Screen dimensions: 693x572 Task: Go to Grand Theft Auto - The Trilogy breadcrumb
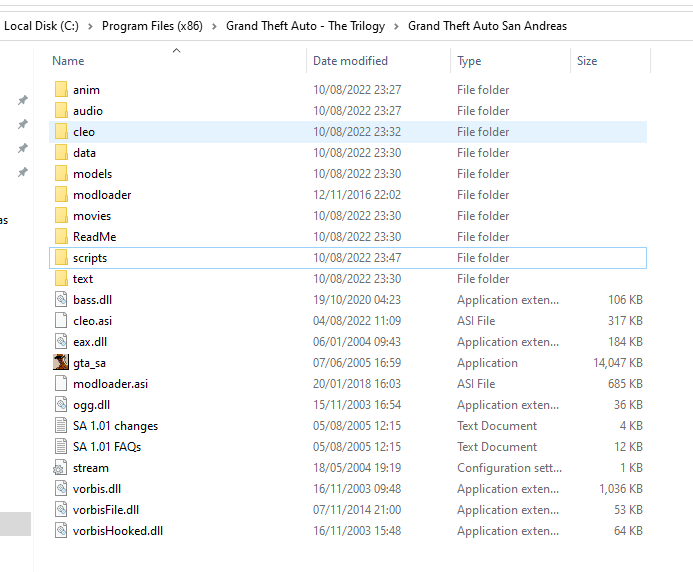[305, 26]
